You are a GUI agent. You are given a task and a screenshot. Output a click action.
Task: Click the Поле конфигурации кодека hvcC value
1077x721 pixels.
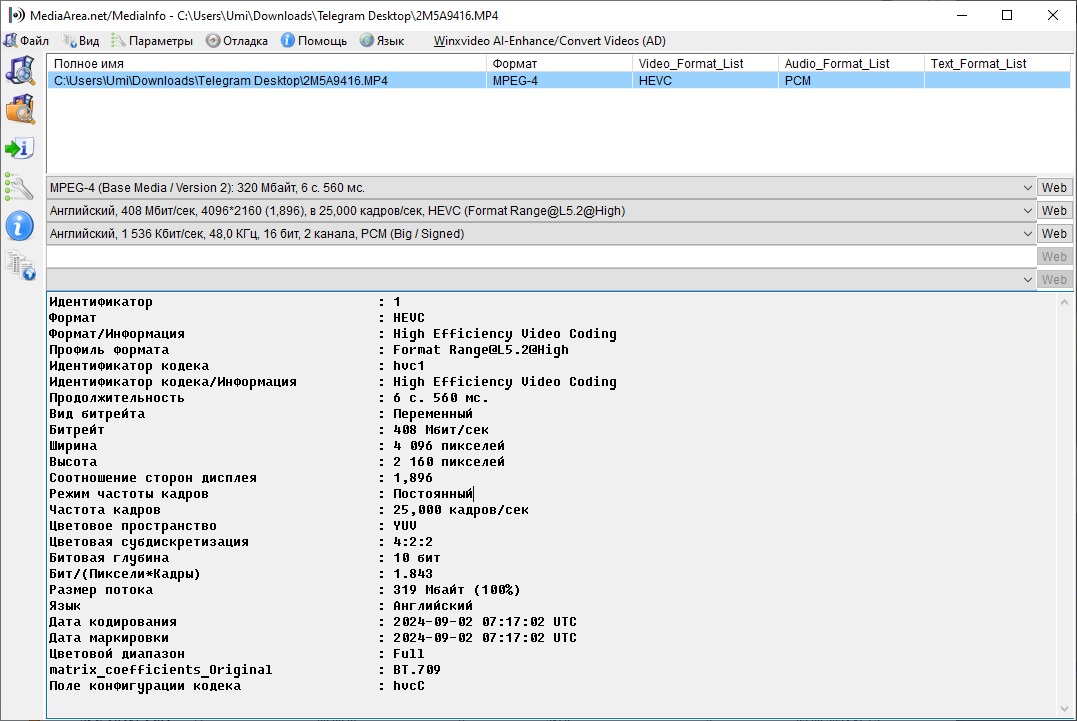click(x=409, y=685)
